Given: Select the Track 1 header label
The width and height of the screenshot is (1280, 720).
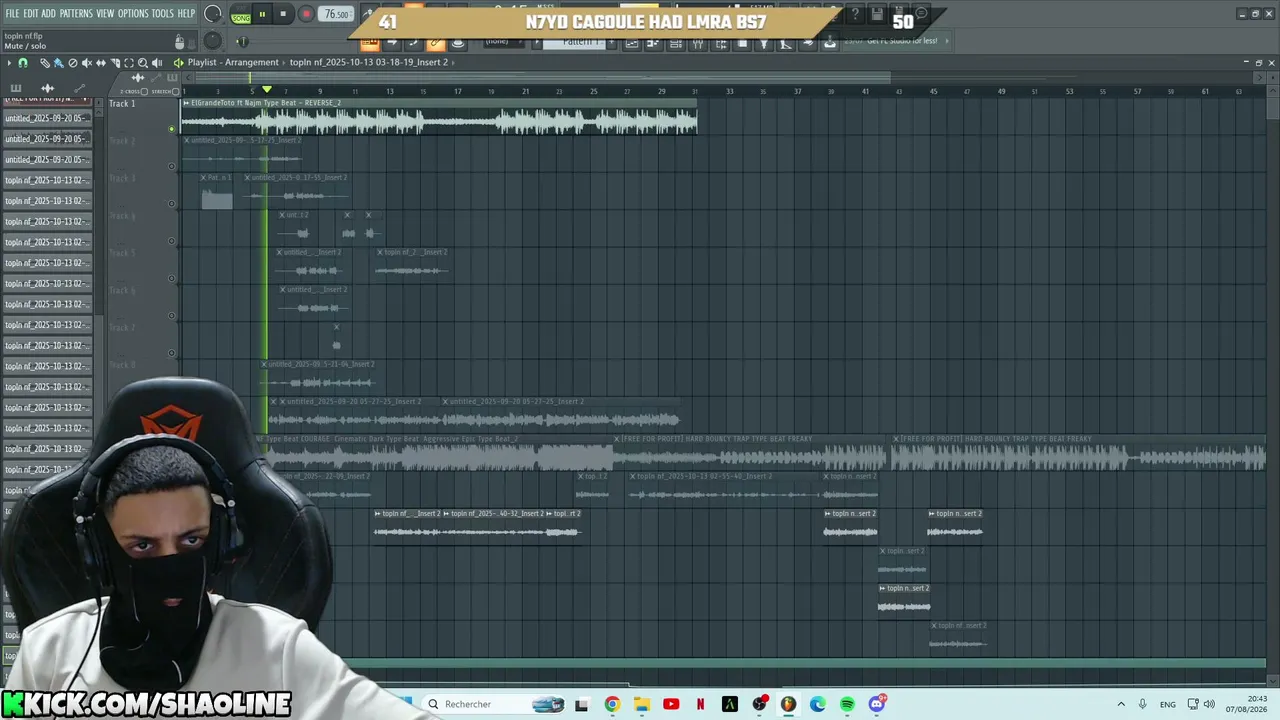Looking at the screenshot, I should [122, 104].
